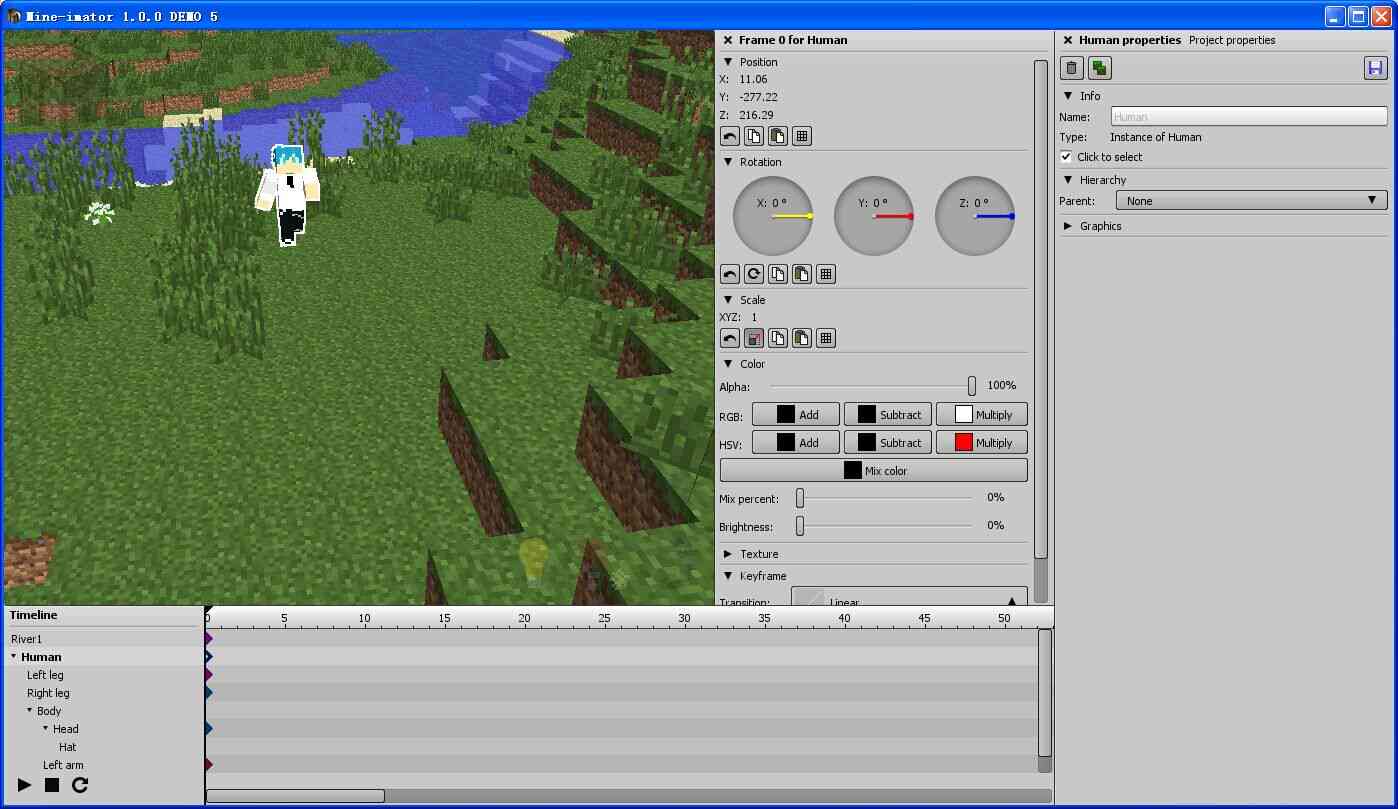Copy rotation values in Rotation section
The width and height of the screenshot is (1398, 809).
tap(778, 274)
